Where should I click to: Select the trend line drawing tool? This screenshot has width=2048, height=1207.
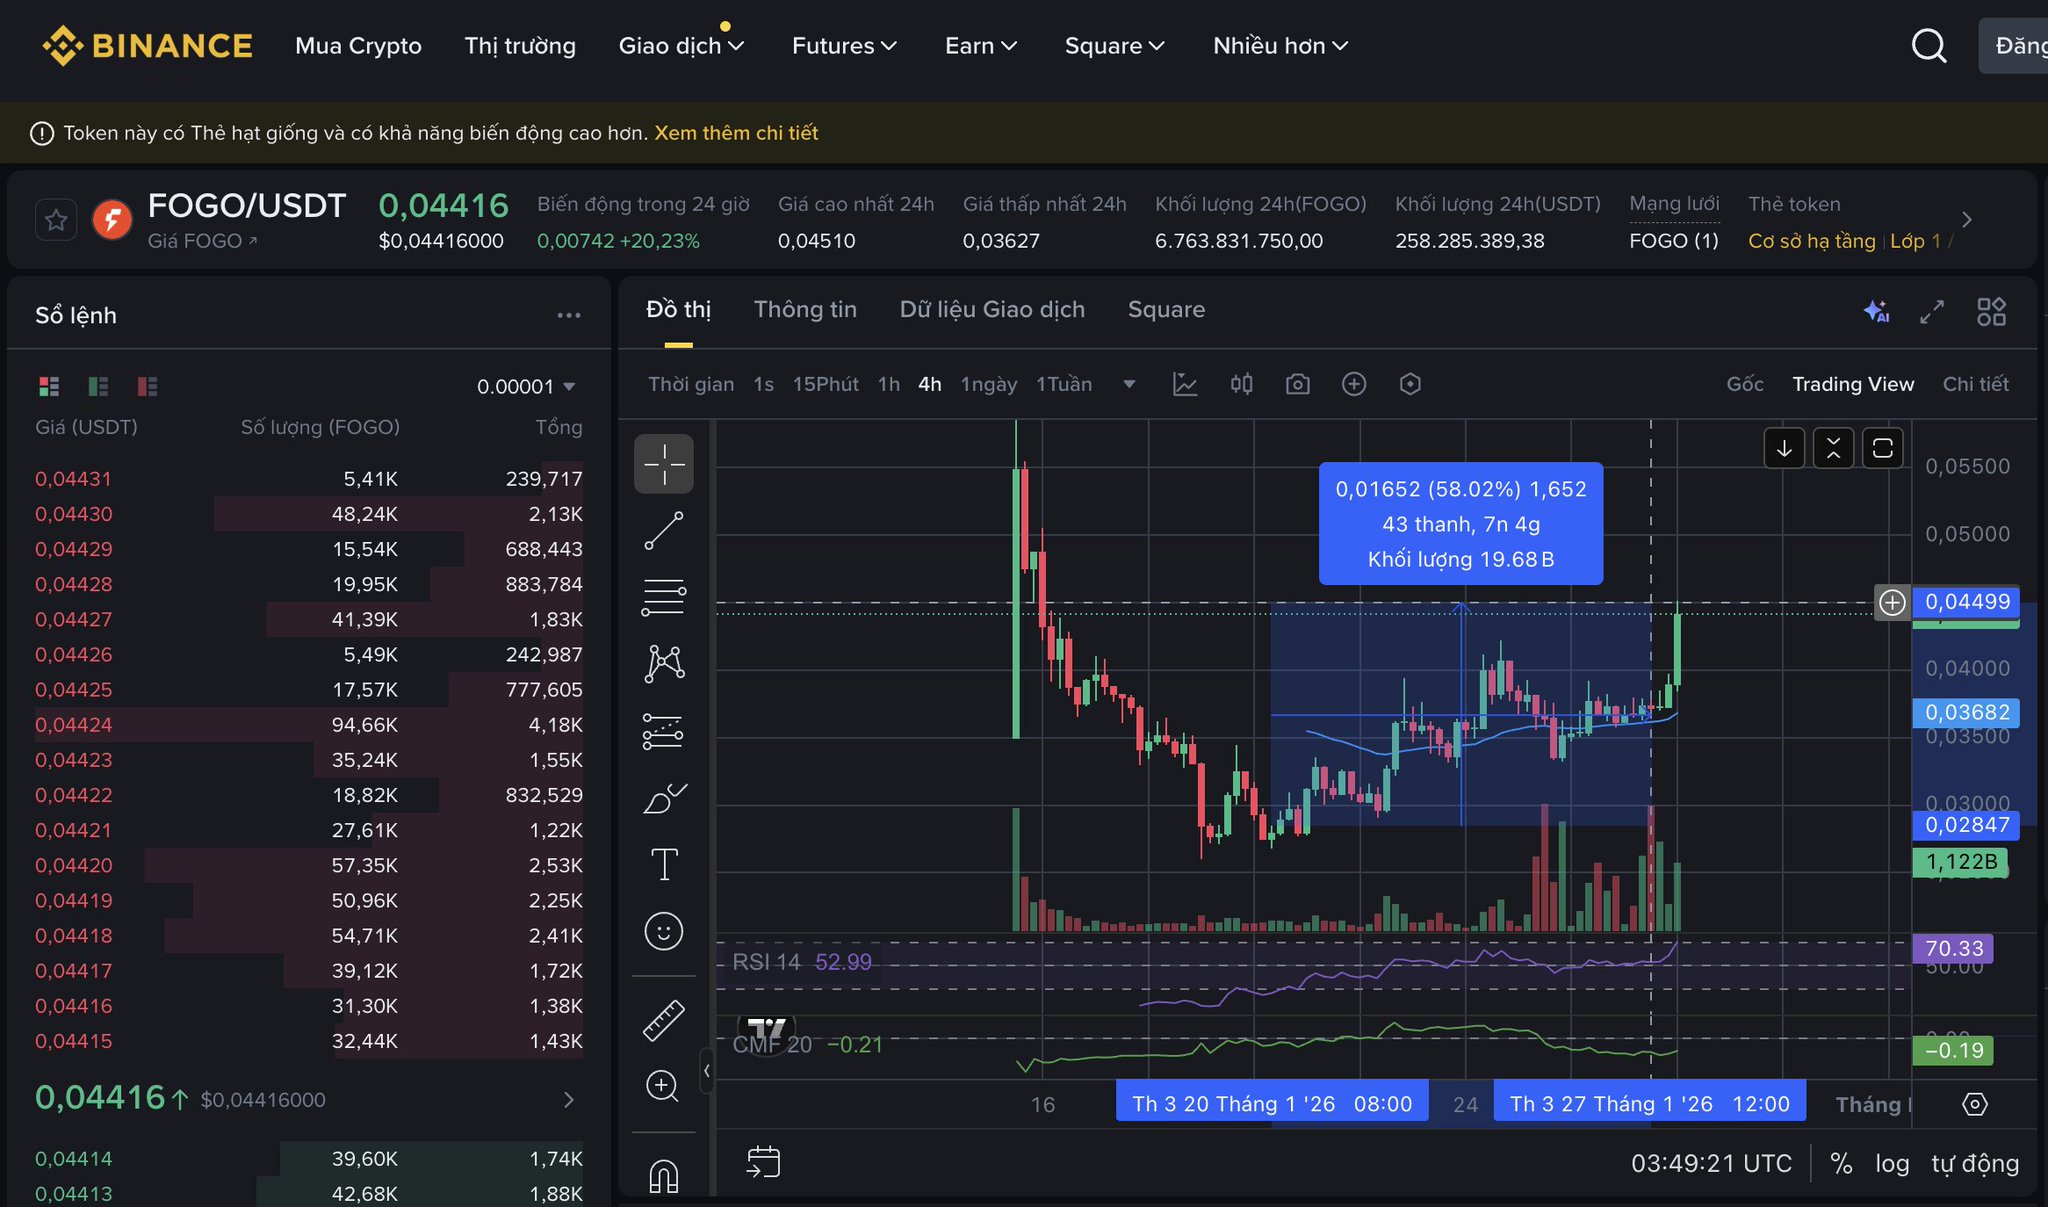pos(663,531)
